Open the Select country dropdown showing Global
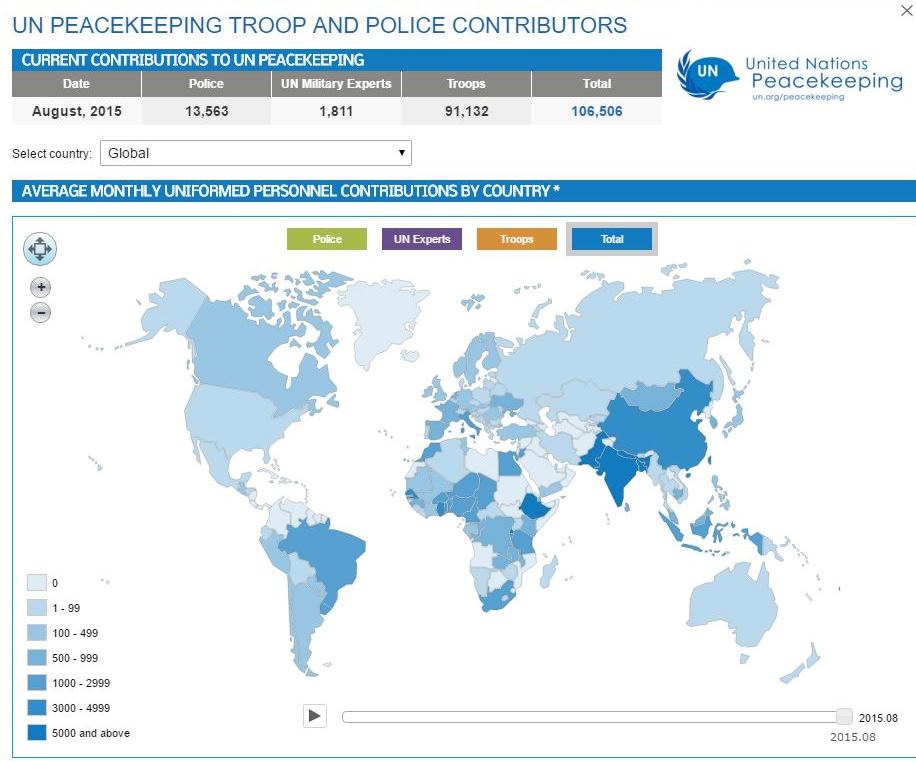 coord(255,153)
